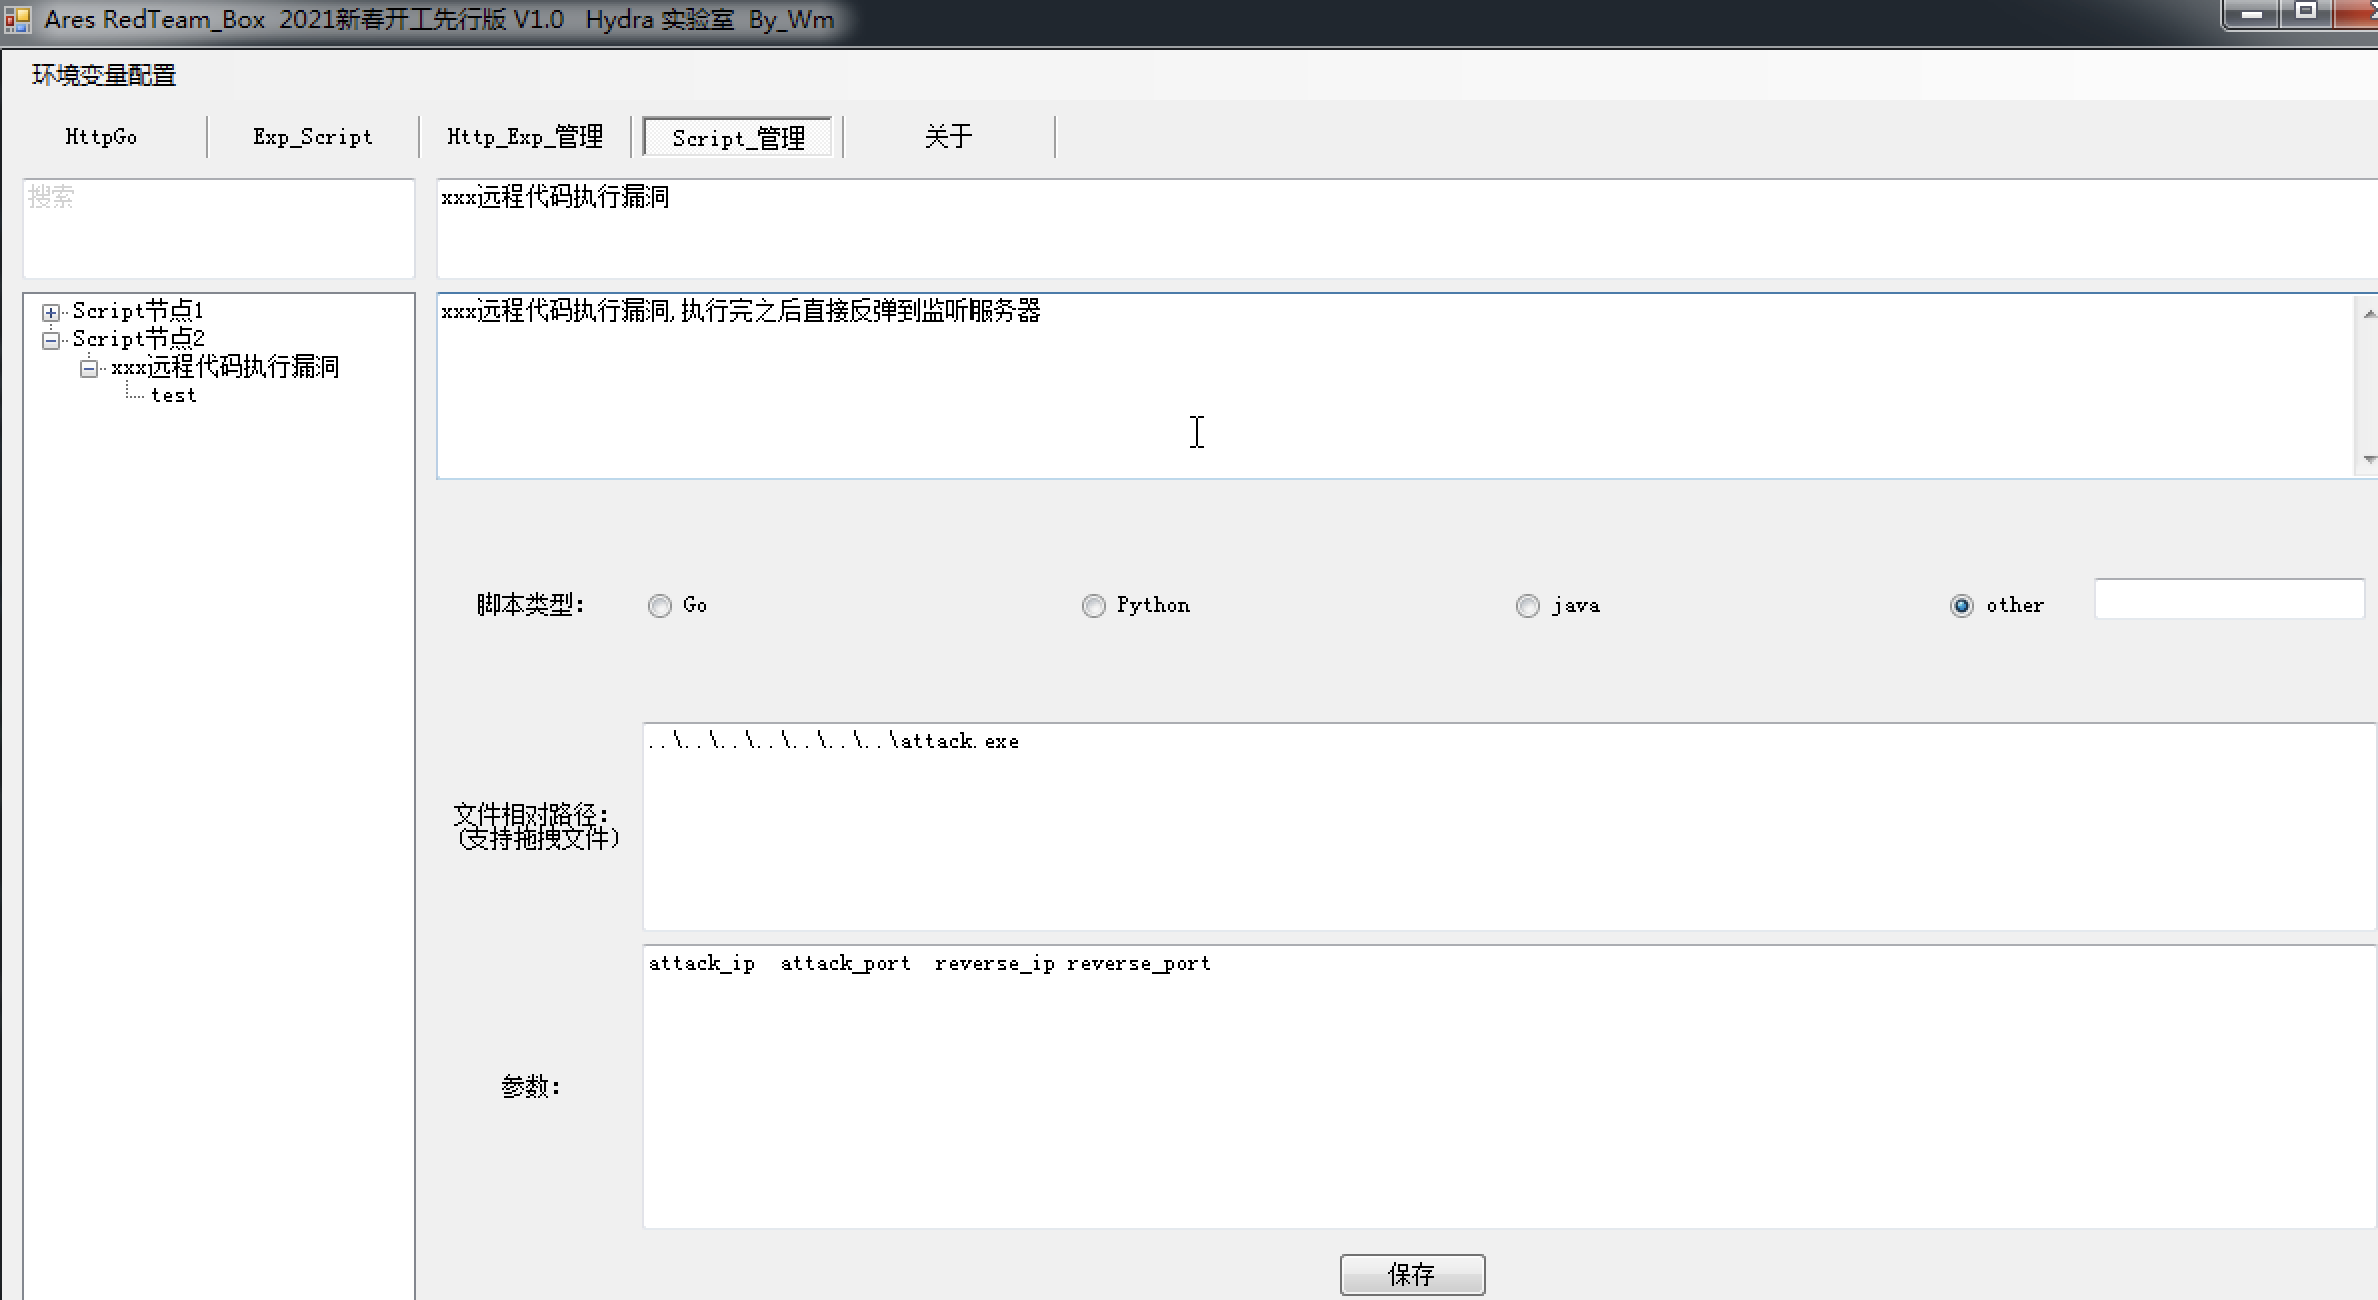
Task: Collapse the Script节点2 tree node
Action: click(x=51, y=340)
